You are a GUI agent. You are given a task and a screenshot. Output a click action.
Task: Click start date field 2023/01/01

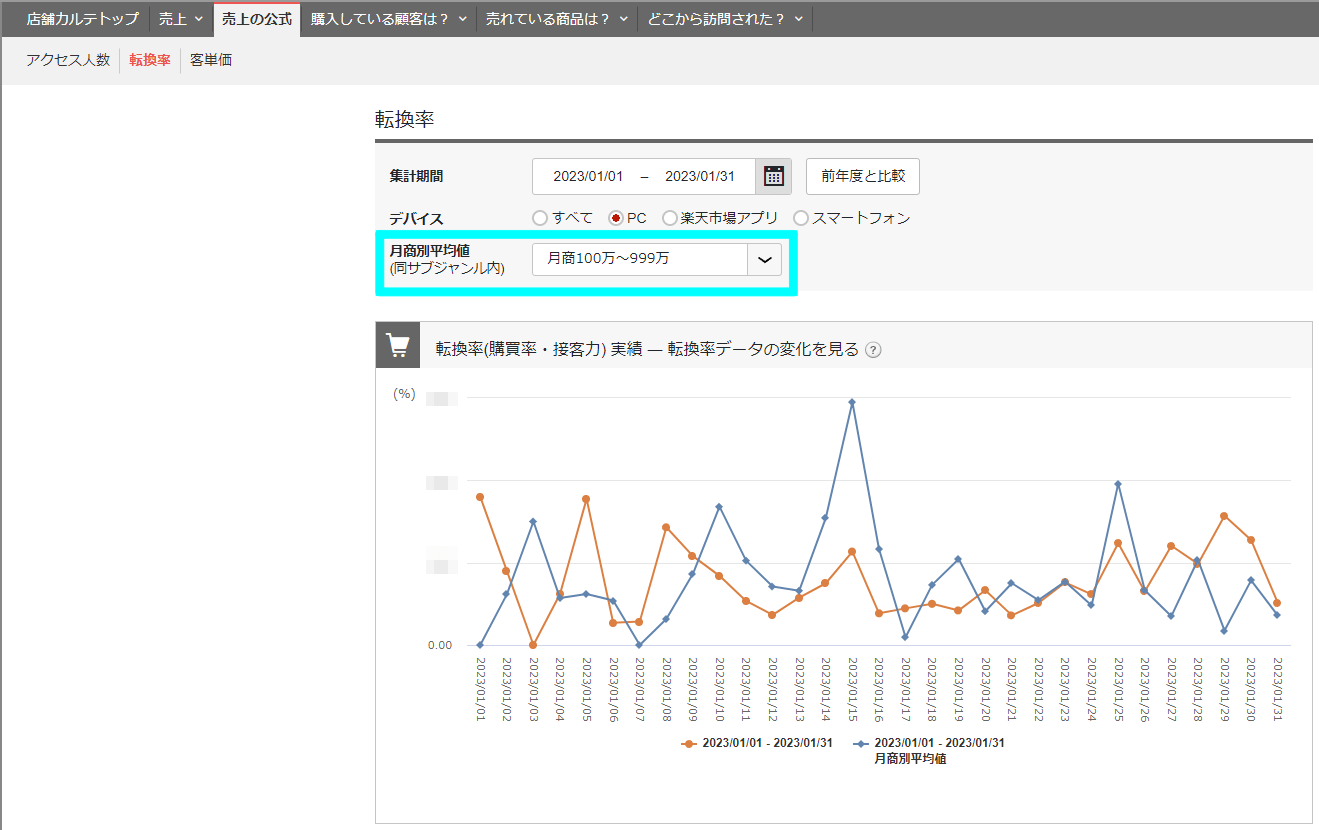588,176
